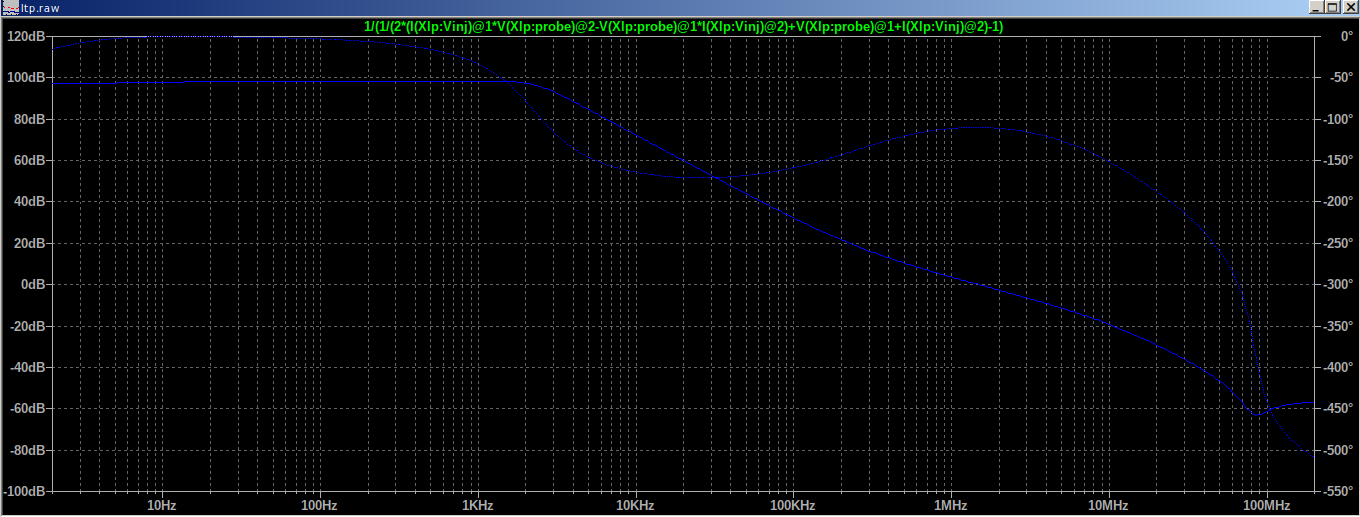Click the 100dB label on the left axis
Screen dimensions: 1360x517
(x=26, y=77)
